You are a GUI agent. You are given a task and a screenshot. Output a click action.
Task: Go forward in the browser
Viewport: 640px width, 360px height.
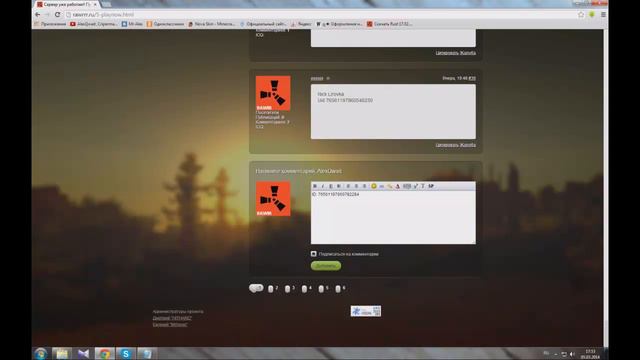[47, 14]
